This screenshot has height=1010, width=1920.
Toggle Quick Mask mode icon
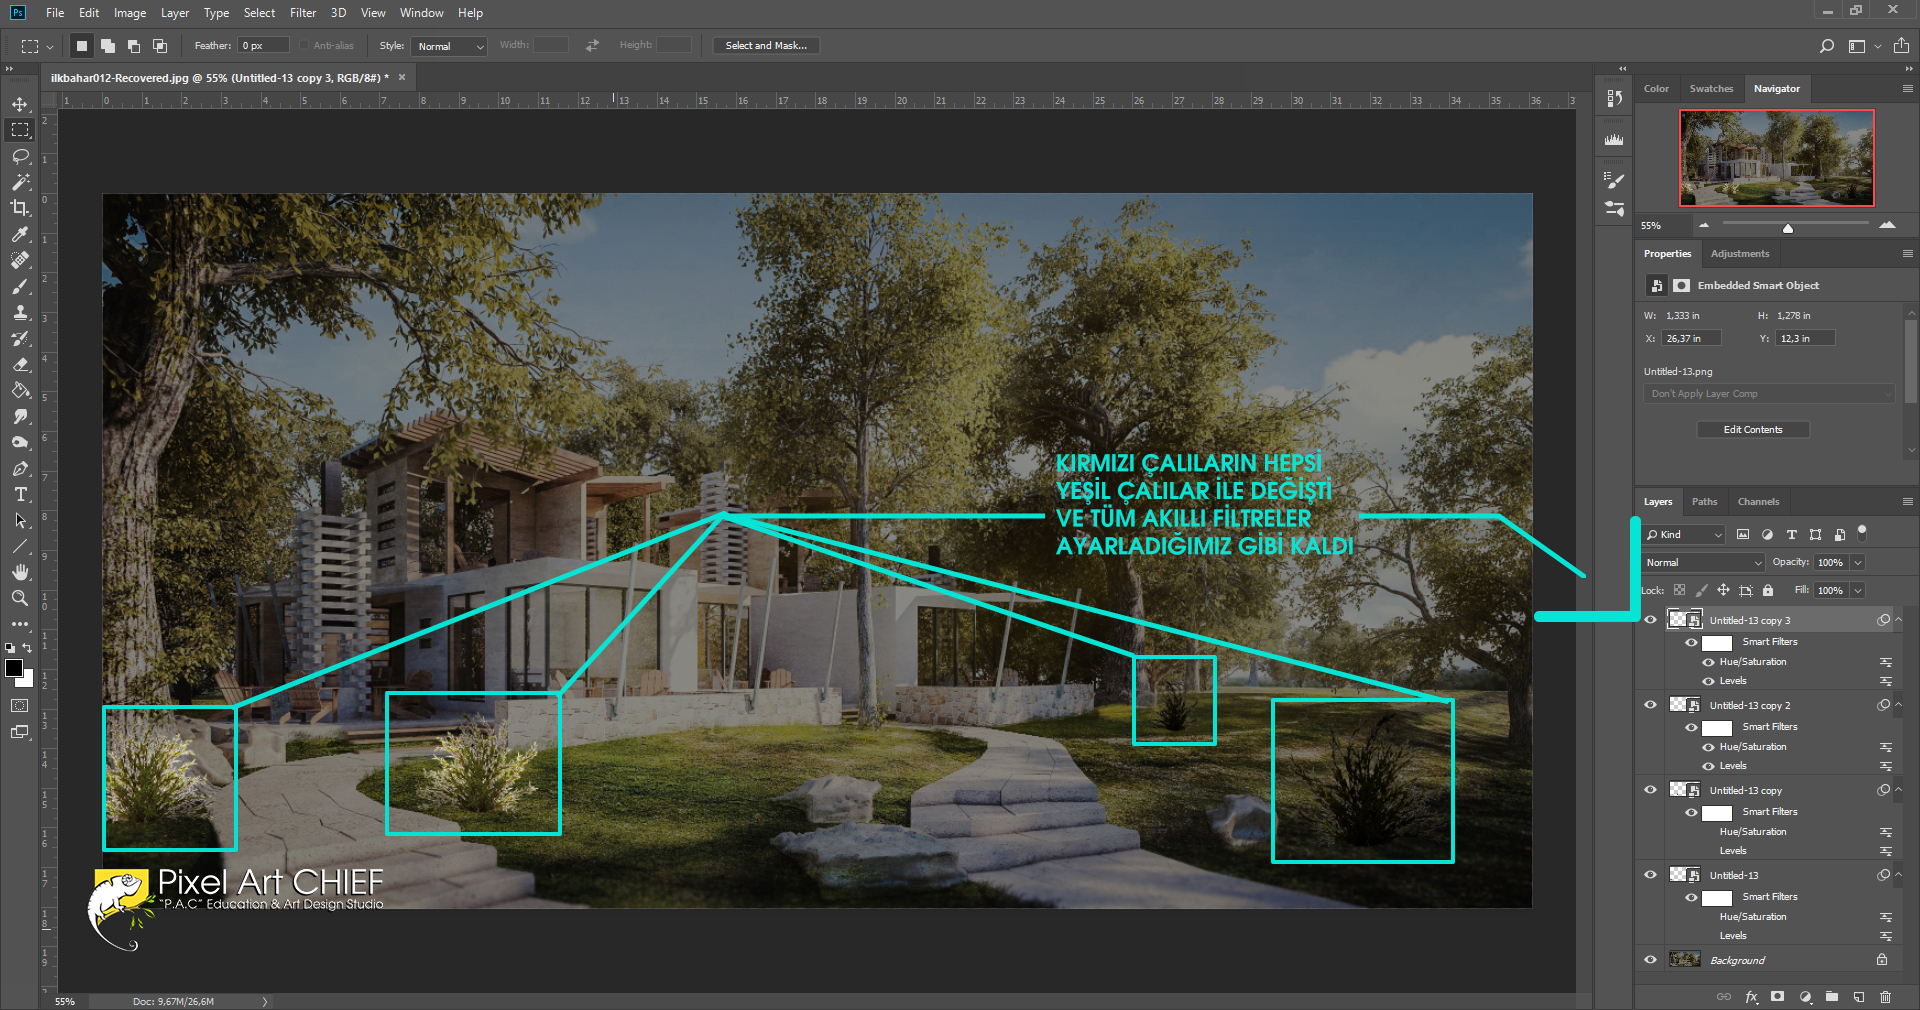20,706
